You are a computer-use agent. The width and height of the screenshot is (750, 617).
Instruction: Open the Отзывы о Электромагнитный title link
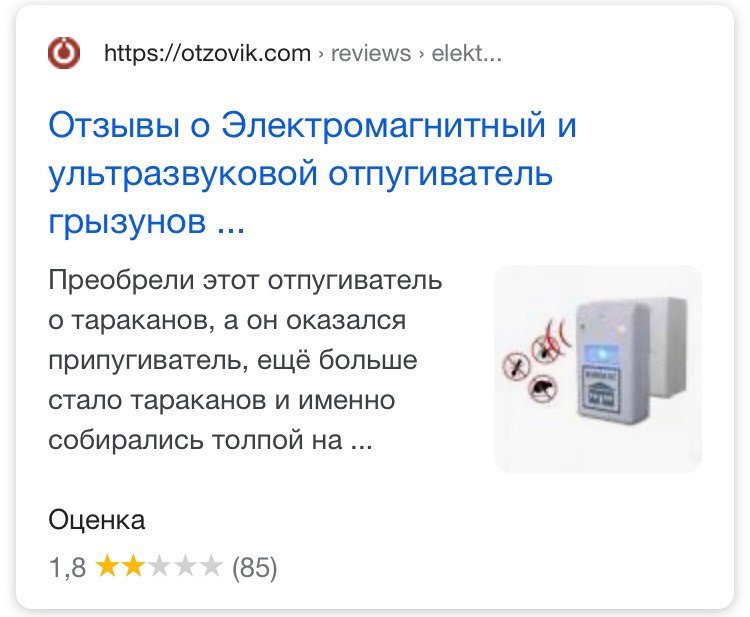[312, 125]
